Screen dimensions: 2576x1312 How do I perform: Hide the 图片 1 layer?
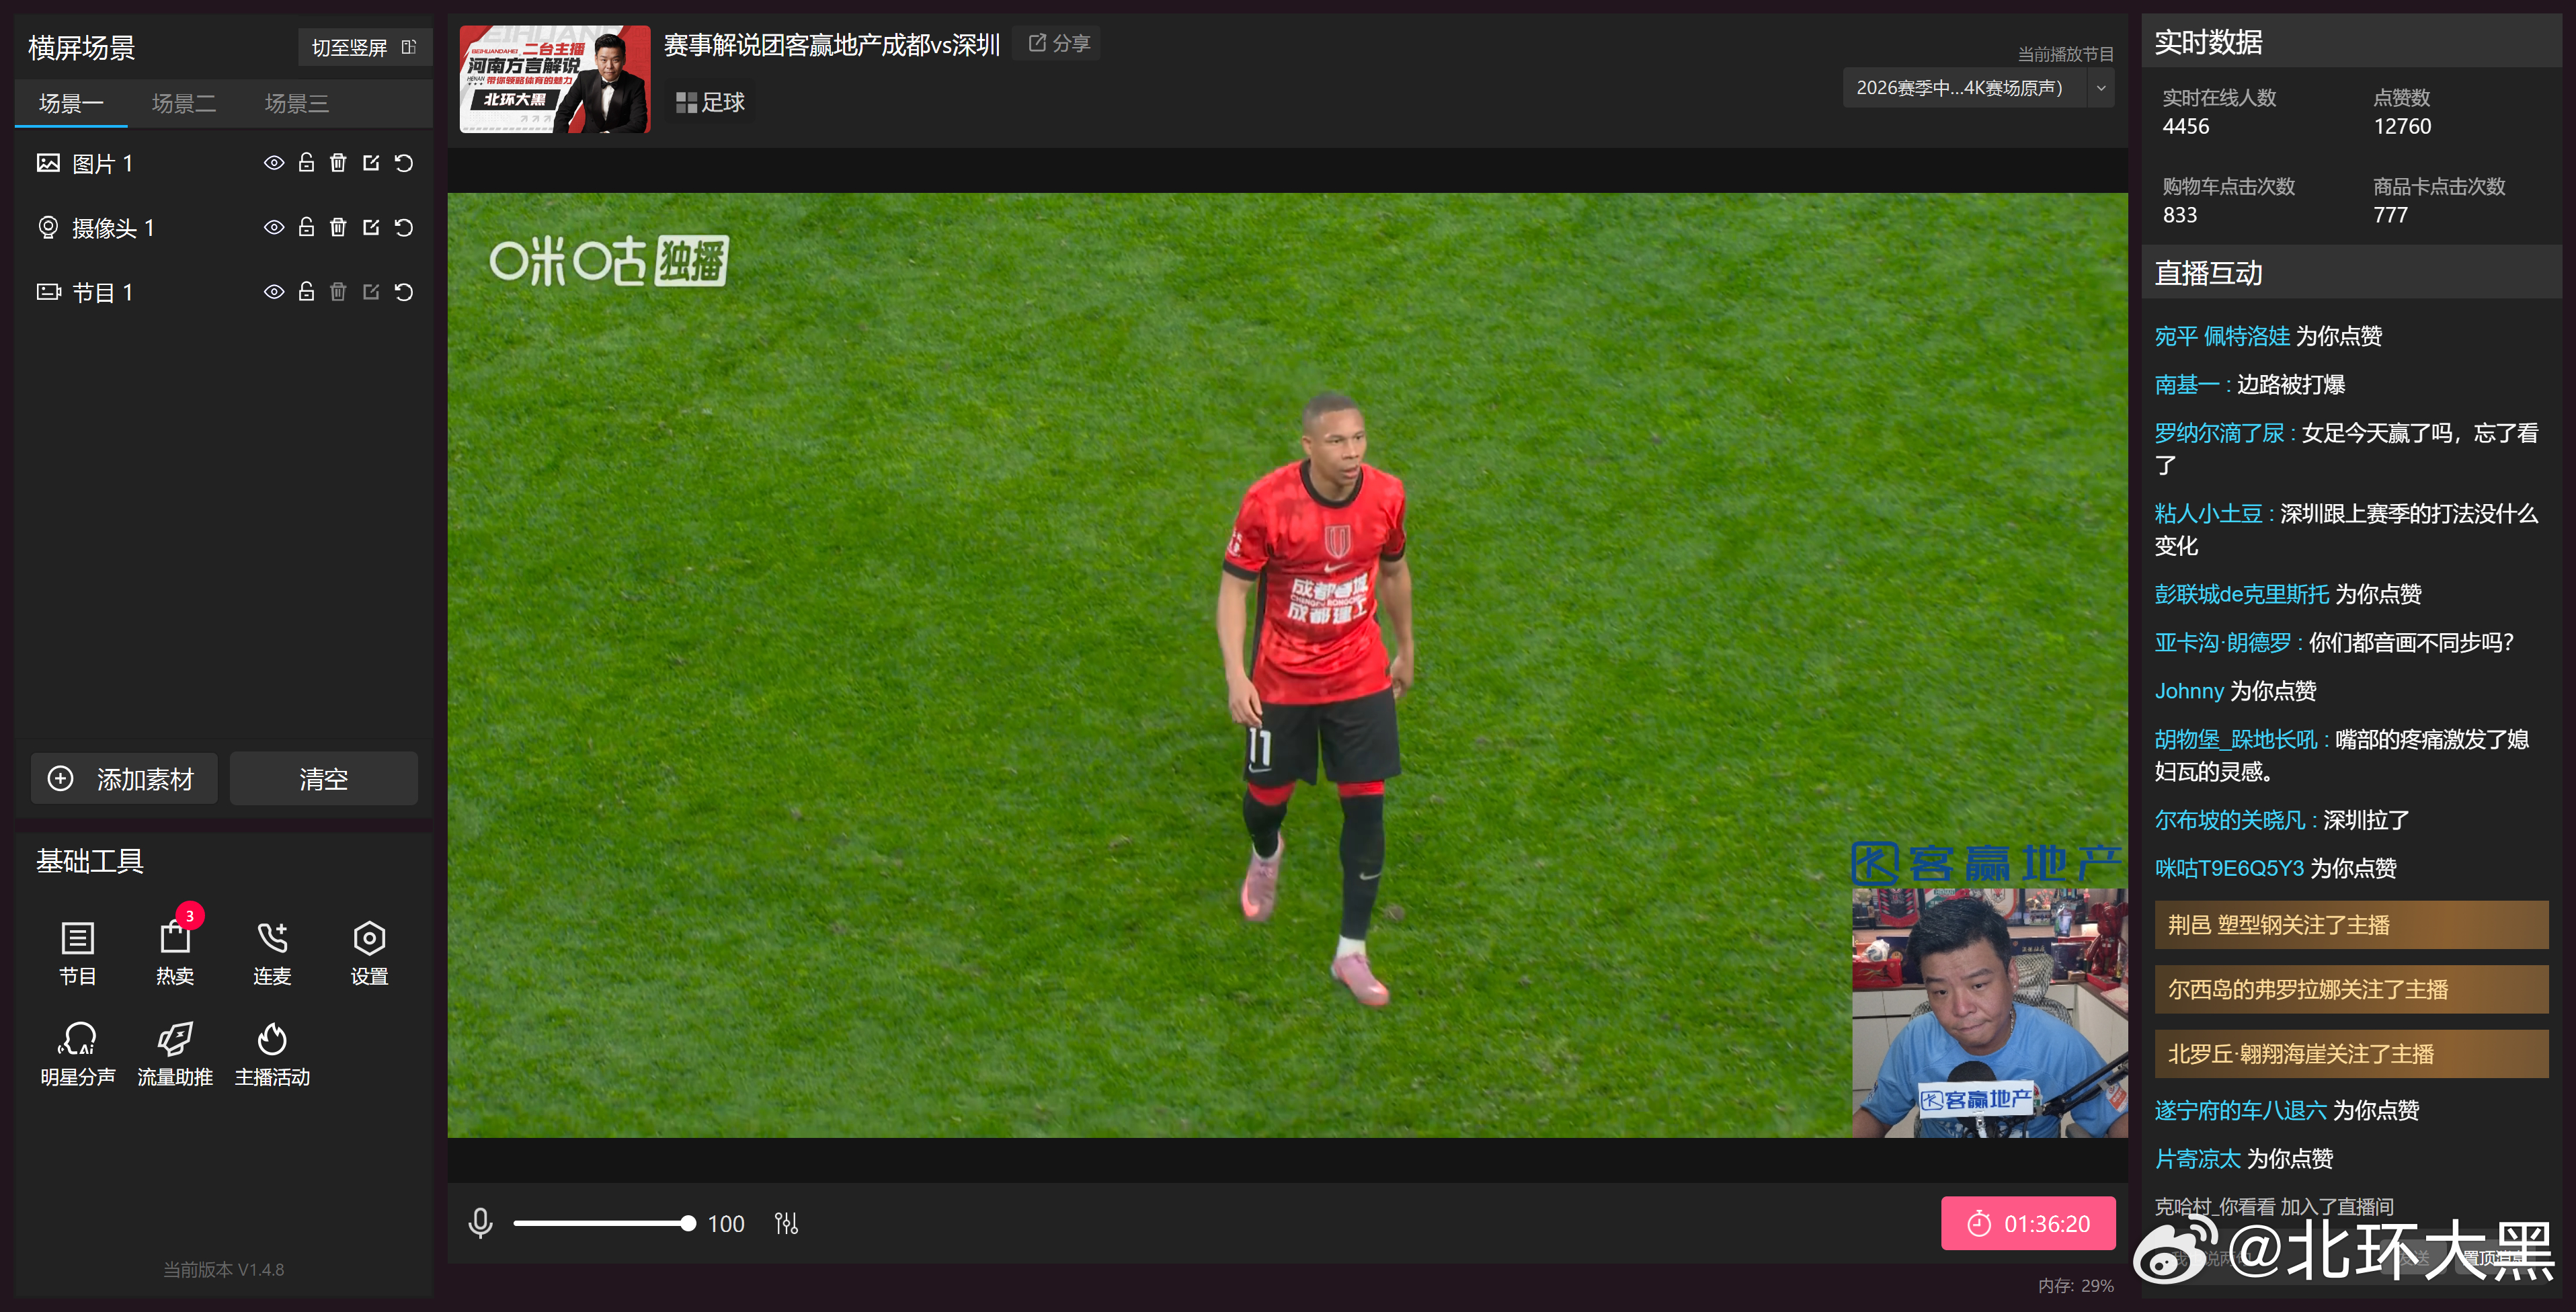[273, 163]
